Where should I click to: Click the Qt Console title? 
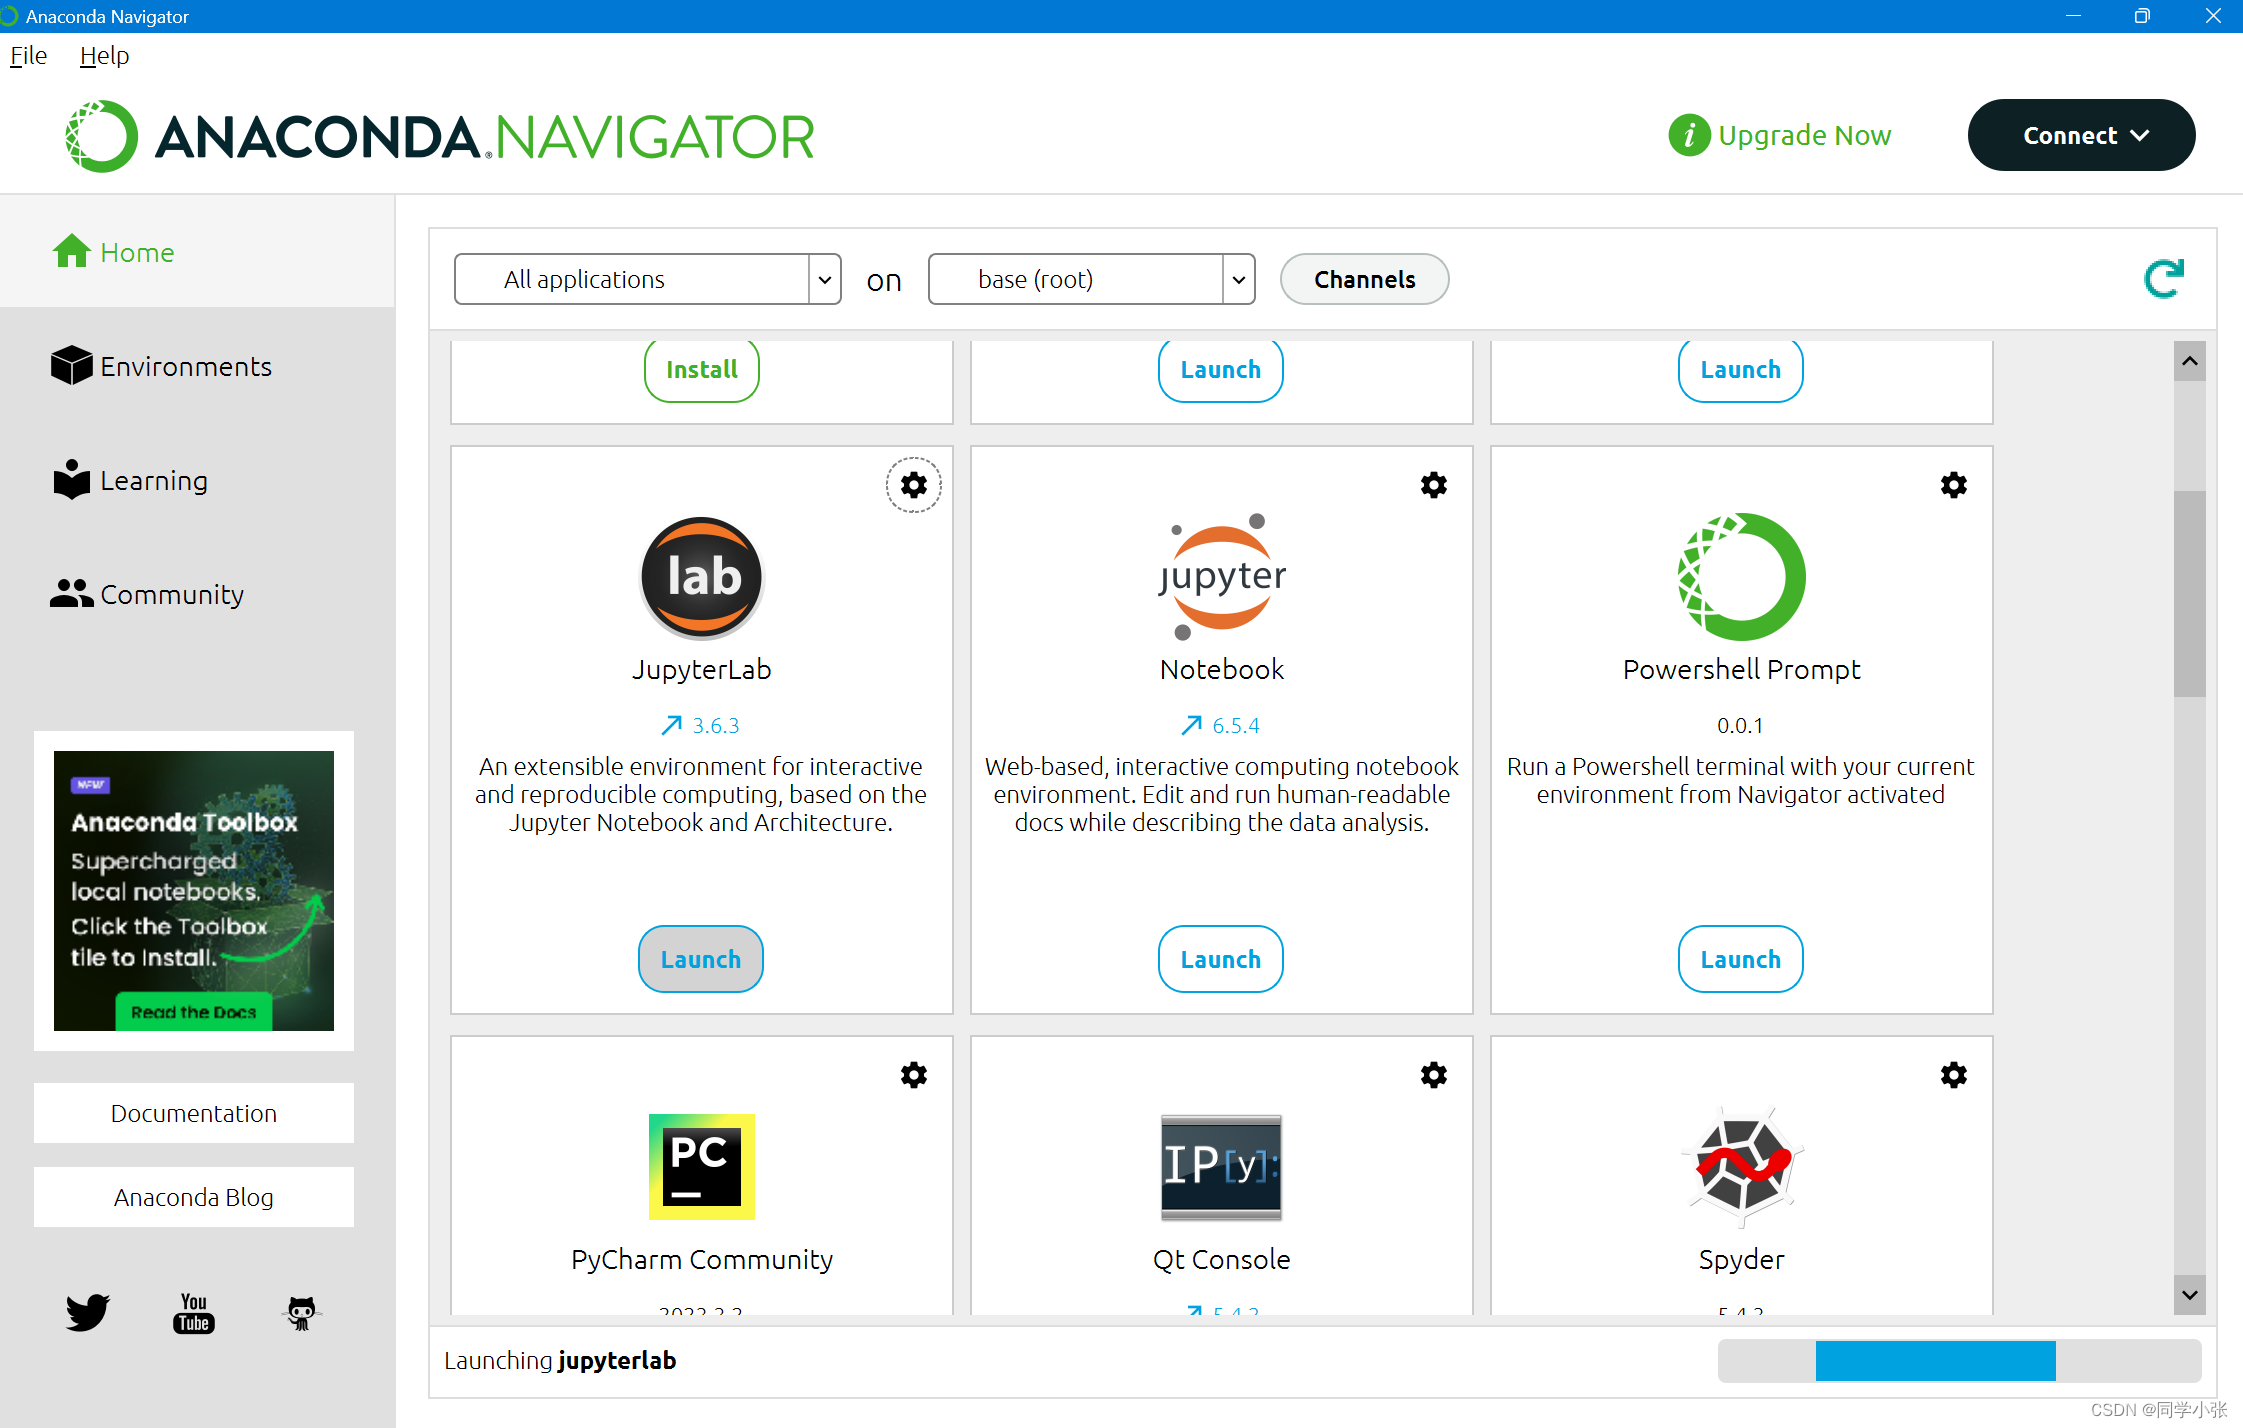coord(1222,1259)
